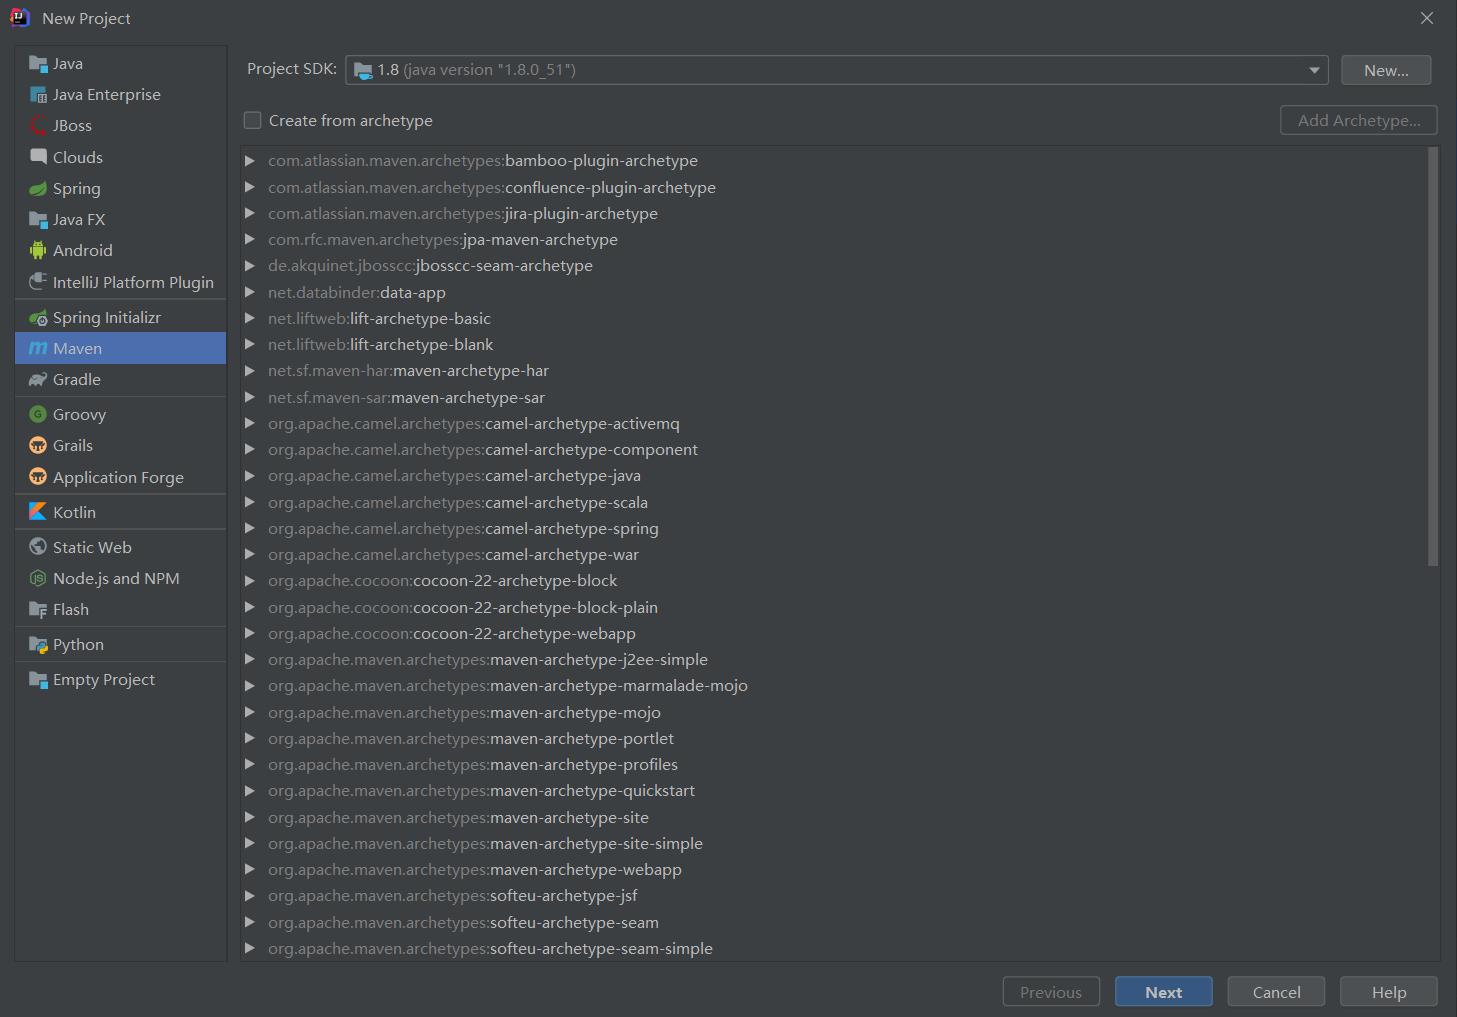The height and width of the screenshot is (1017, 1457).
Task: Select the Java project type icon
Action: 38,64
